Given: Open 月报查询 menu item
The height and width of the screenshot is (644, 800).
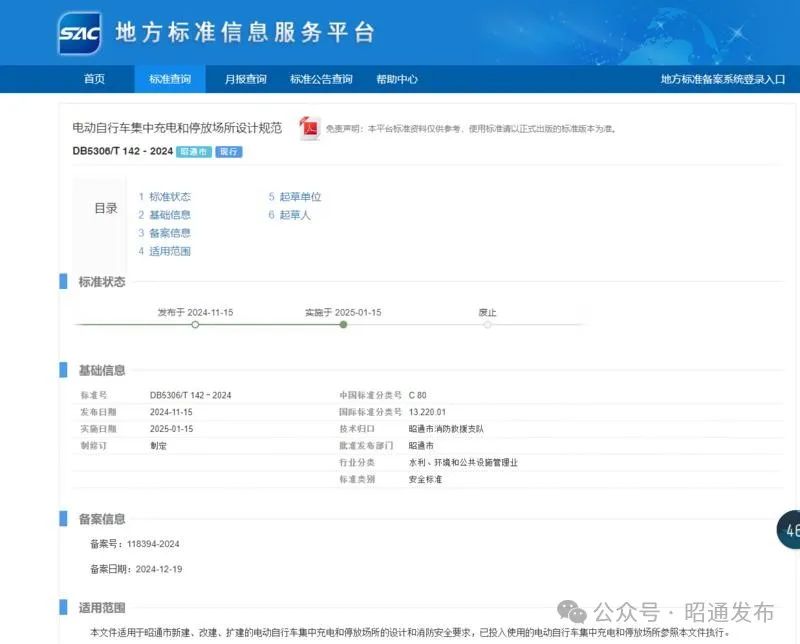Looking at the screenshot, I should click(x=245, y=79).
